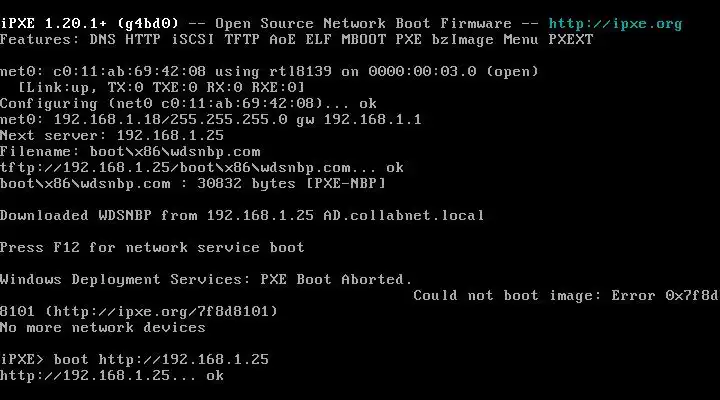720x400 pixels.
Task: Click the iPXE 1.20.1+ version text
Action: click(53, 23)
